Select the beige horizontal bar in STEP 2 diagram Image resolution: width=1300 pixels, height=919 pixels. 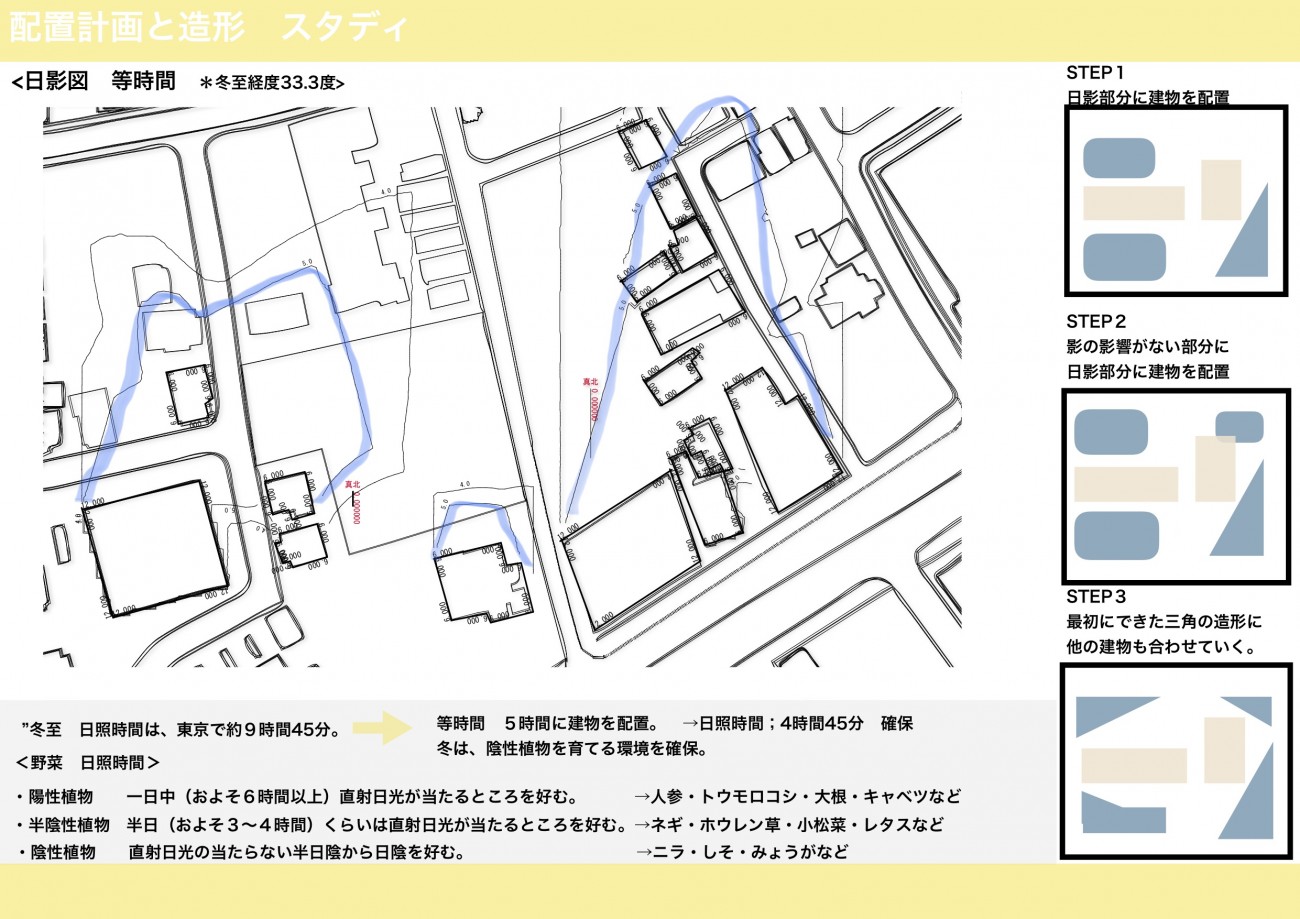pos(1125,484)
